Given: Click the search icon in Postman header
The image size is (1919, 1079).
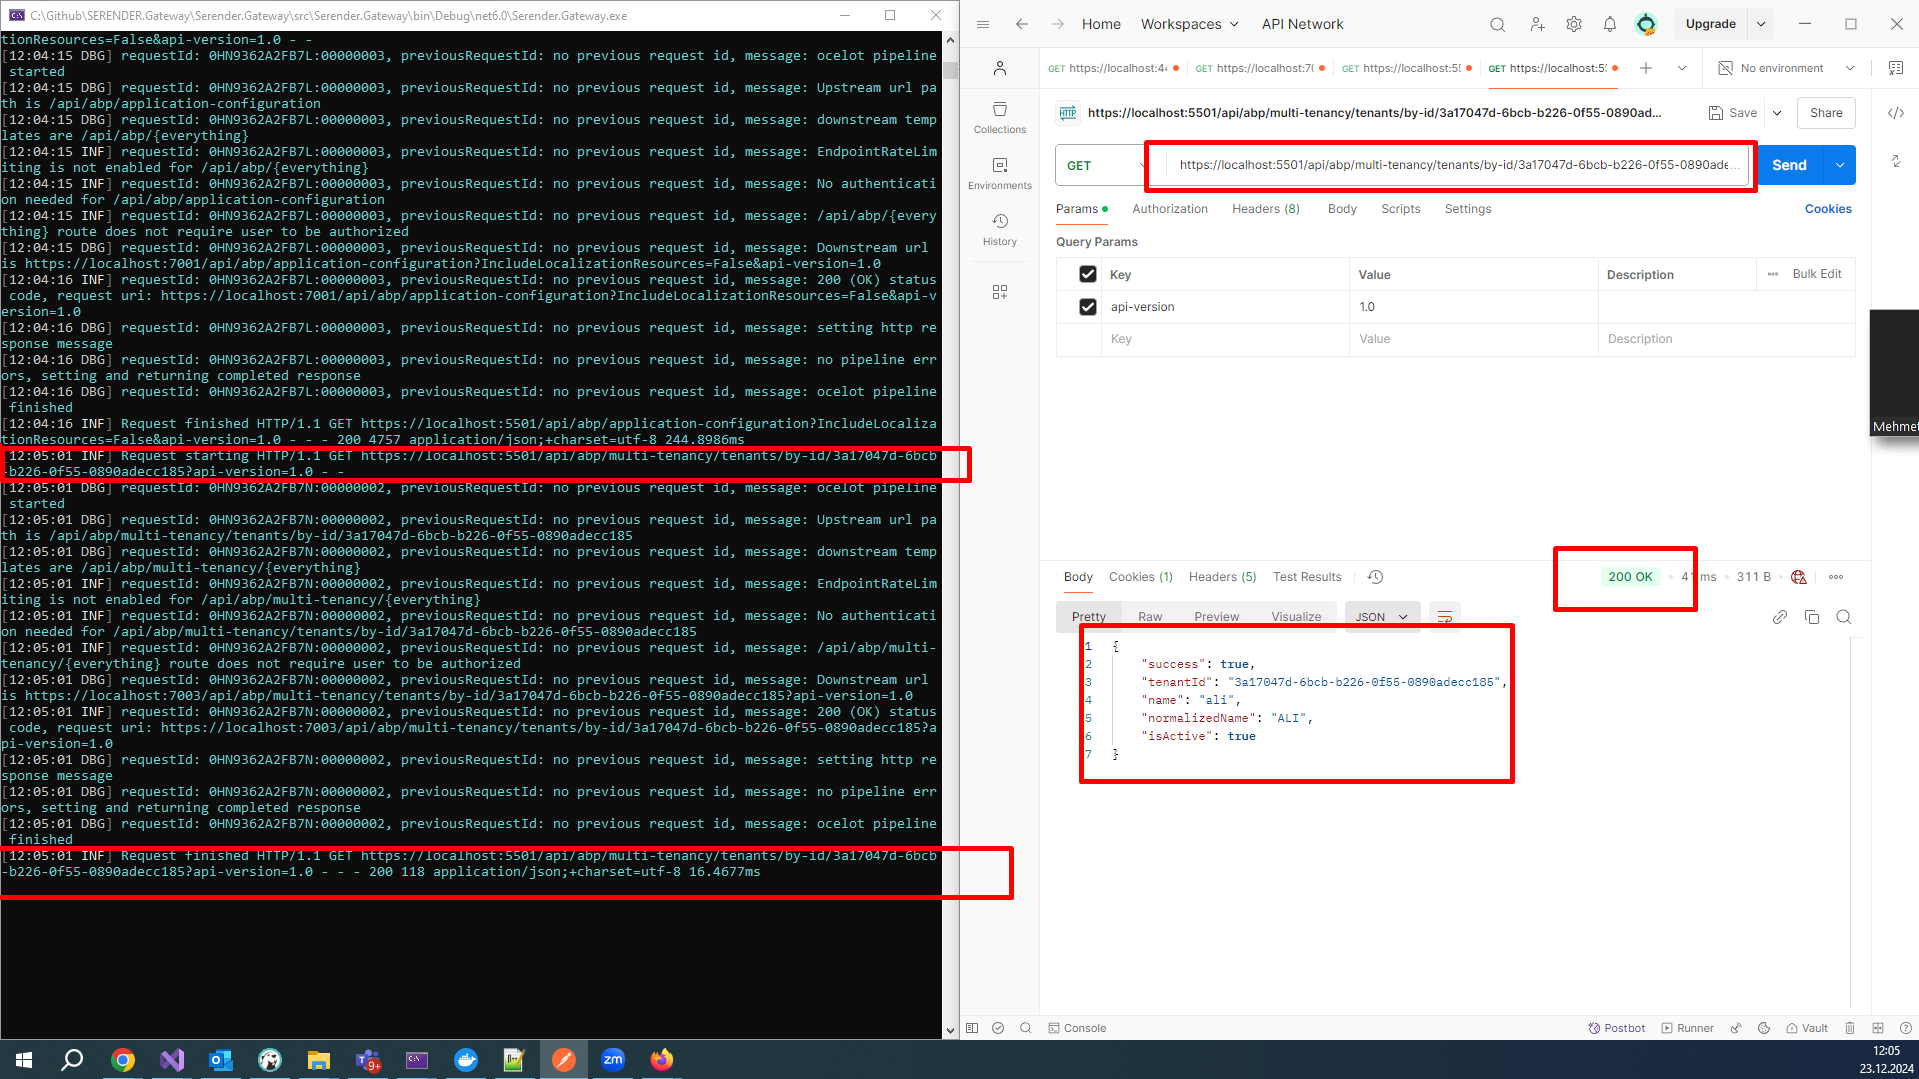Looking at the screenshot, I should coord(1497,24).
